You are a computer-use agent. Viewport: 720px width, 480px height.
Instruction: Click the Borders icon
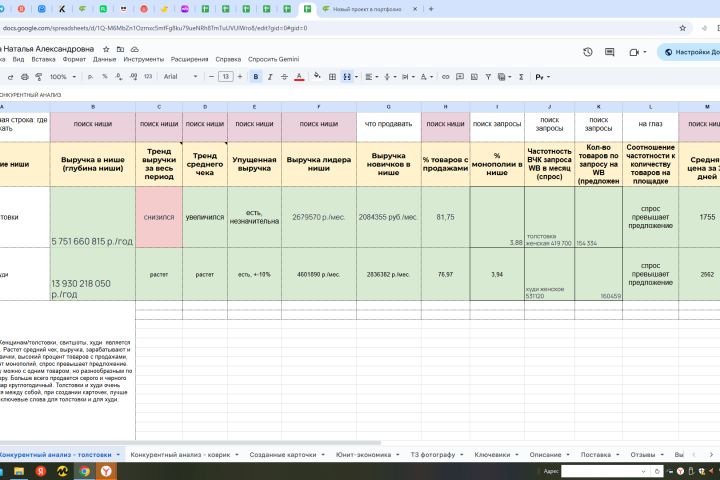pos(332,77)
